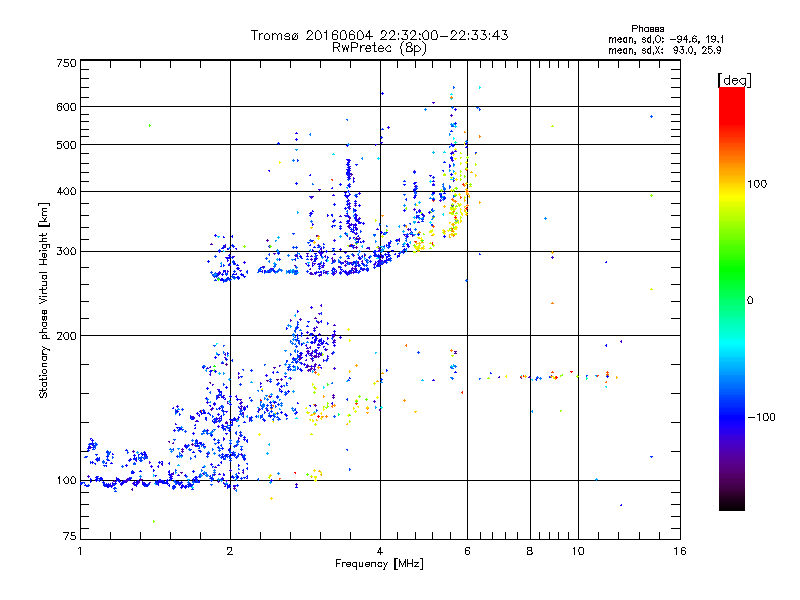Click x-axis tick label "8"

pyautogui.click(x=530, y=551)
